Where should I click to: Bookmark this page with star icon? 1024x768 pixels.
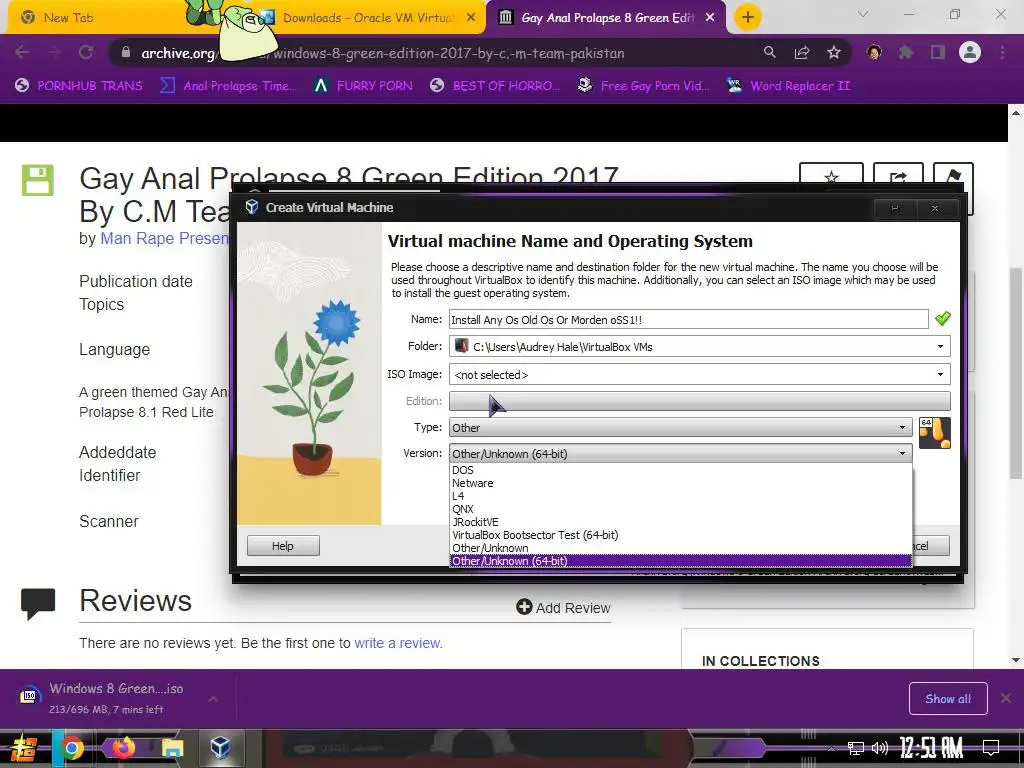[834, 52]
